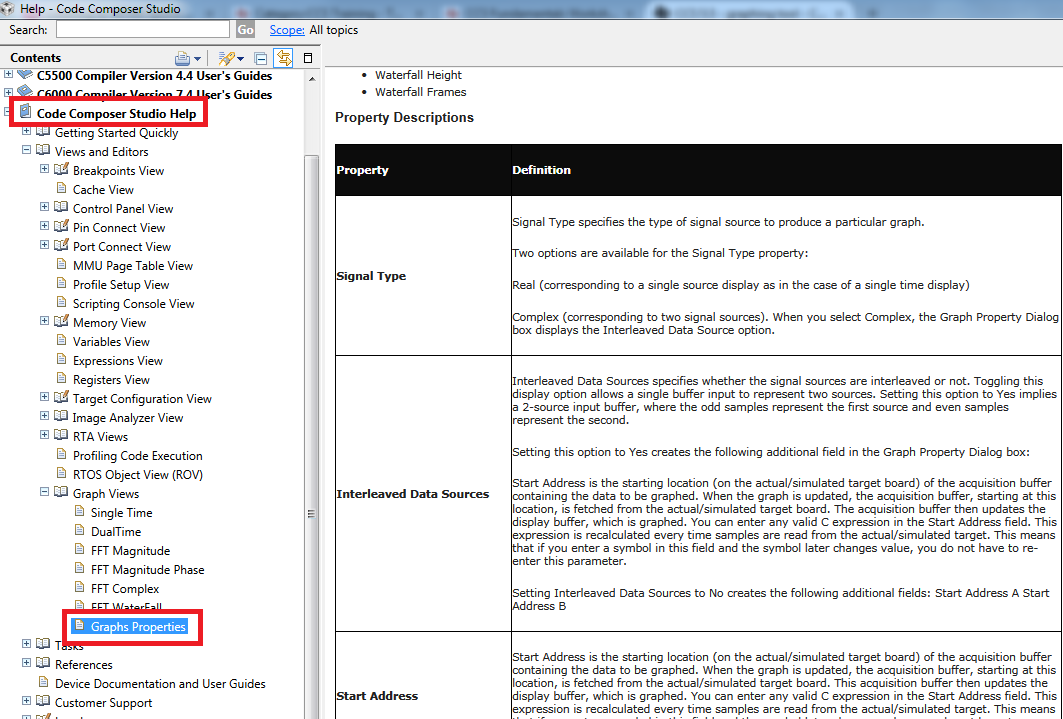Viewport: 1063px width, 719px height.
Task: Click the C5500 Compiler guide book icon
Action: 25,74
